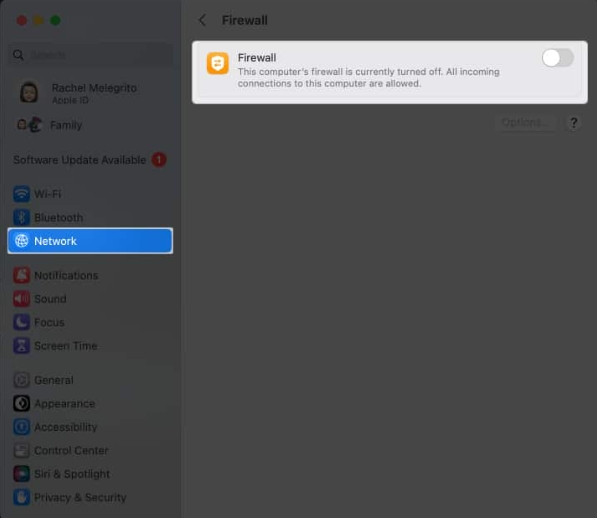The width and height of the screenshot is (597, 518).
Task: Select the Wi-Fi icon in sidebar
Action: tap(22, 194)
